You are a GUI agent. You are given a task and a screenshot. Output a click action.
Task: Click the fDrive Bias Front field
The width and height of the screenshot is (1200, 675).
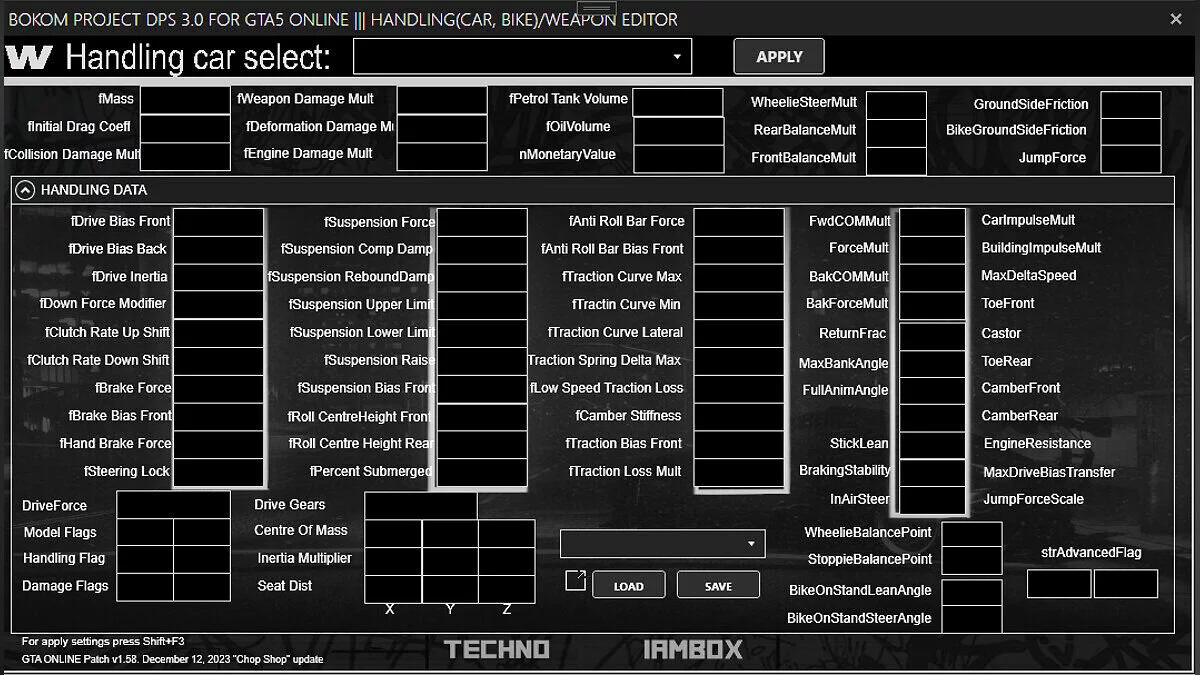[x=218, y=222]
